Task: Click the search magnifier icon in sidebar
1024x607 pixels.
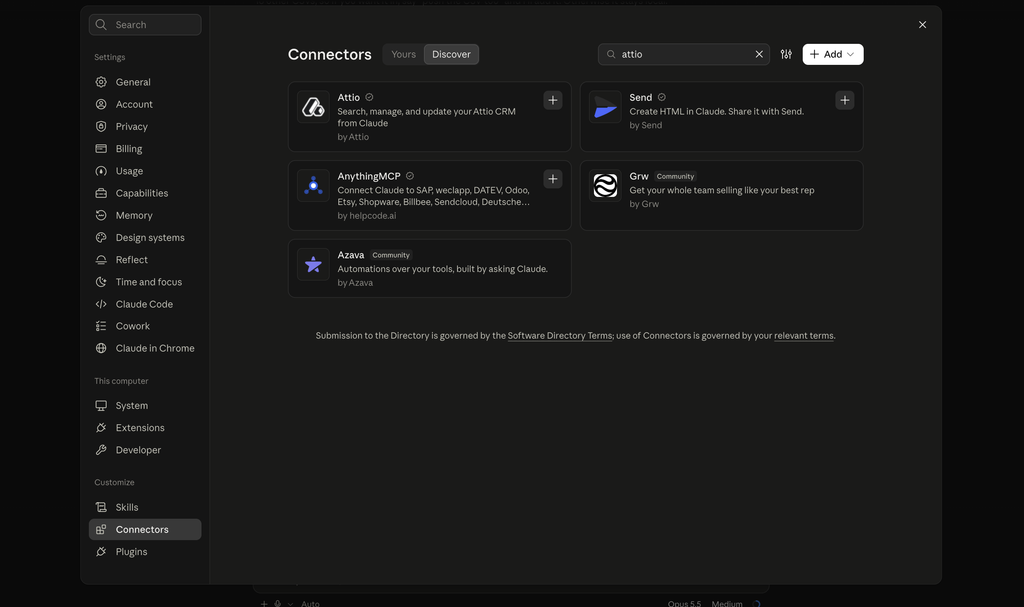Action: point(101,25)
